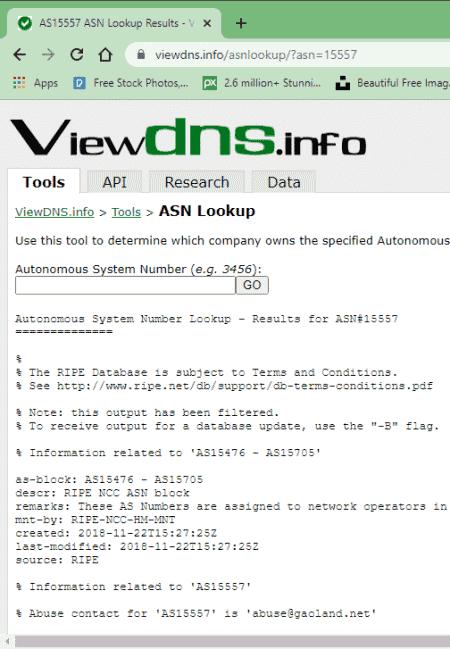
Task: Click the 'descr: RIPE NCC ASN block' line
Action: 102,493
